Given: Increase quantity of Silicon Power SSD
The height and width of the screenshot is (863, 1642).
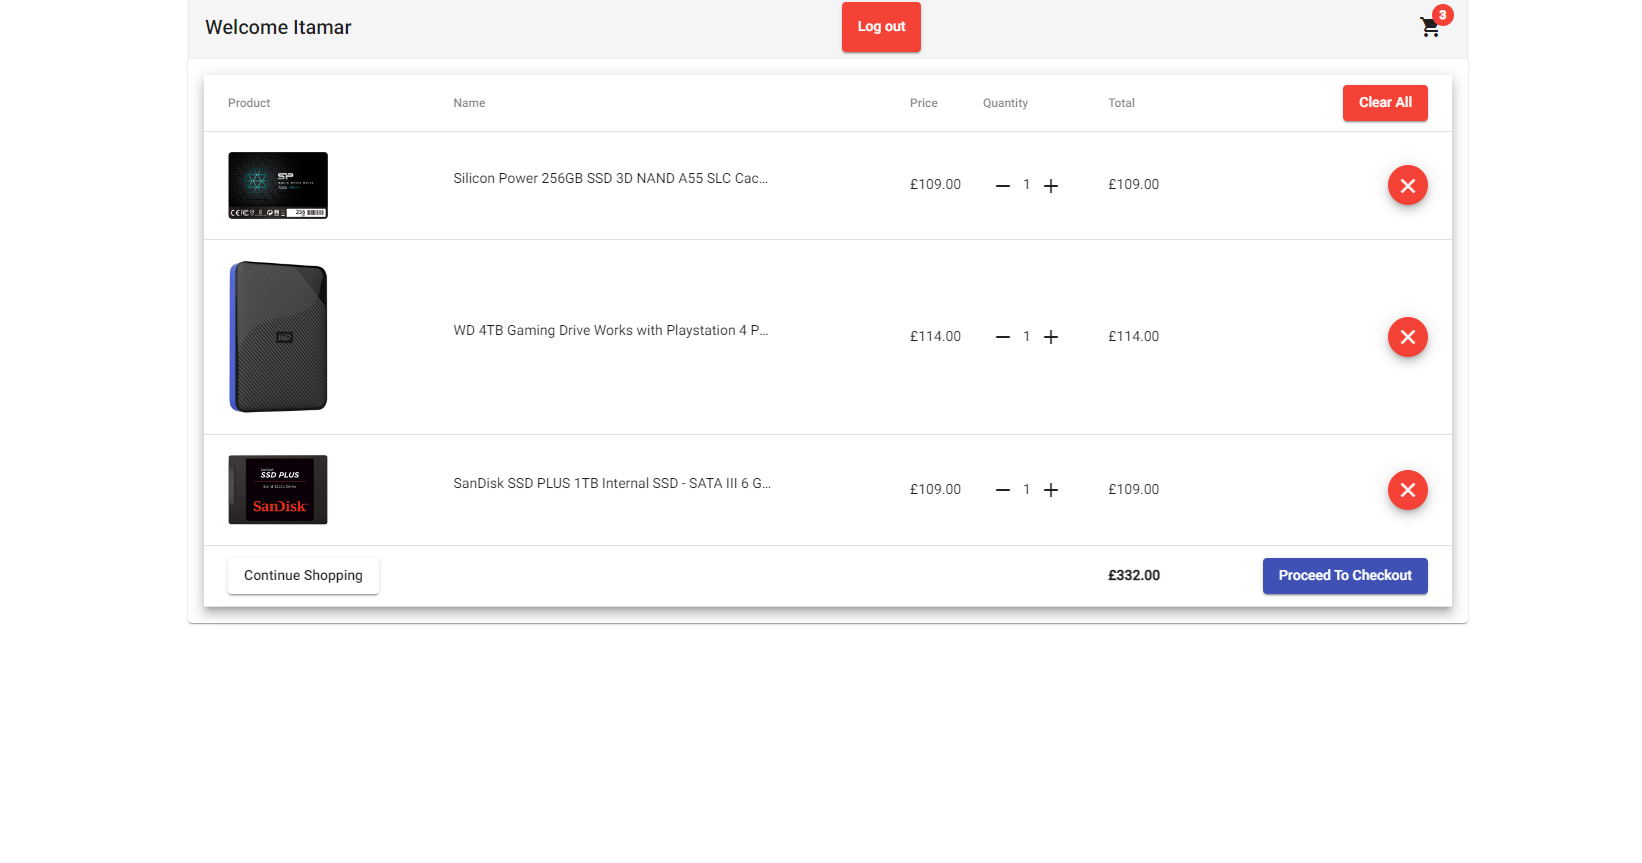Looking at the screenshot, I should [x=1051, y=186].
